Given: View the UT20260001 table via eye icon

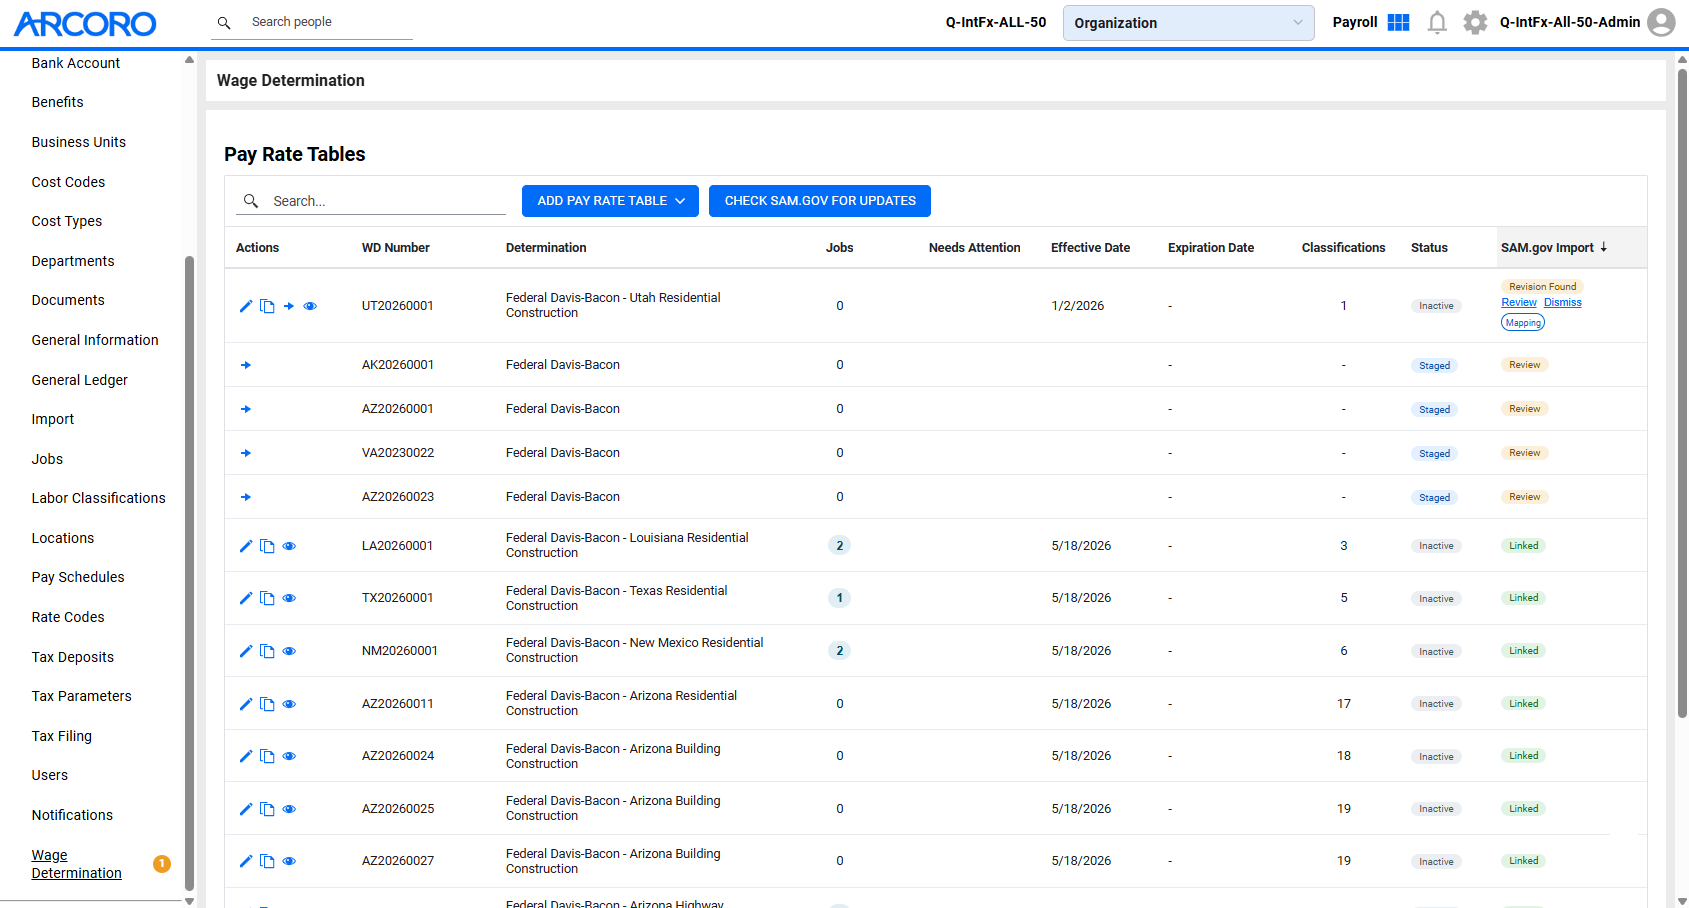Looking at the screenshot, I should [310, 306].
